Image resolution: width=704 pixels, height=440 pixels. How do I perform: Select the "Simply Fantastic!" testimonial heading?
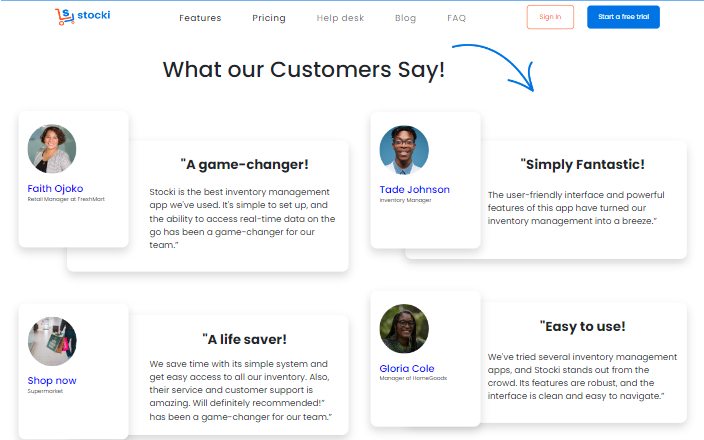click(x=582, y=165)
